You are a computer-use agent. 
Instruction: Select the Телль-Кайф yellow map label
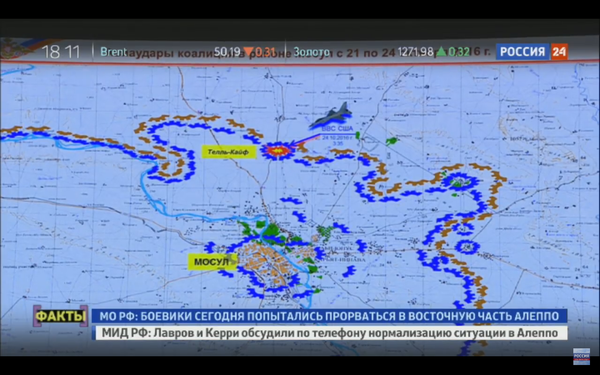point(228,152)
